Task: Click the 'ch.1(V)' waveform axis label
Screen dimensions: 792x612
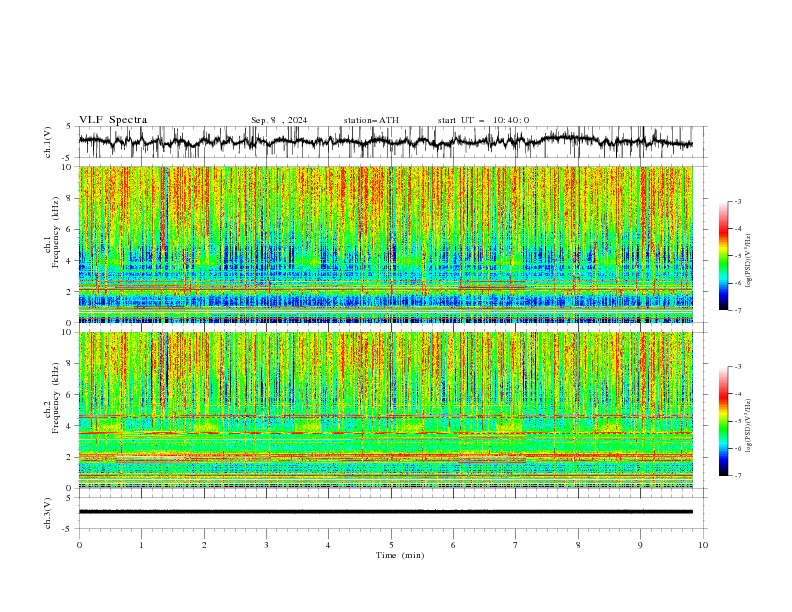Action: pos(48,142)
